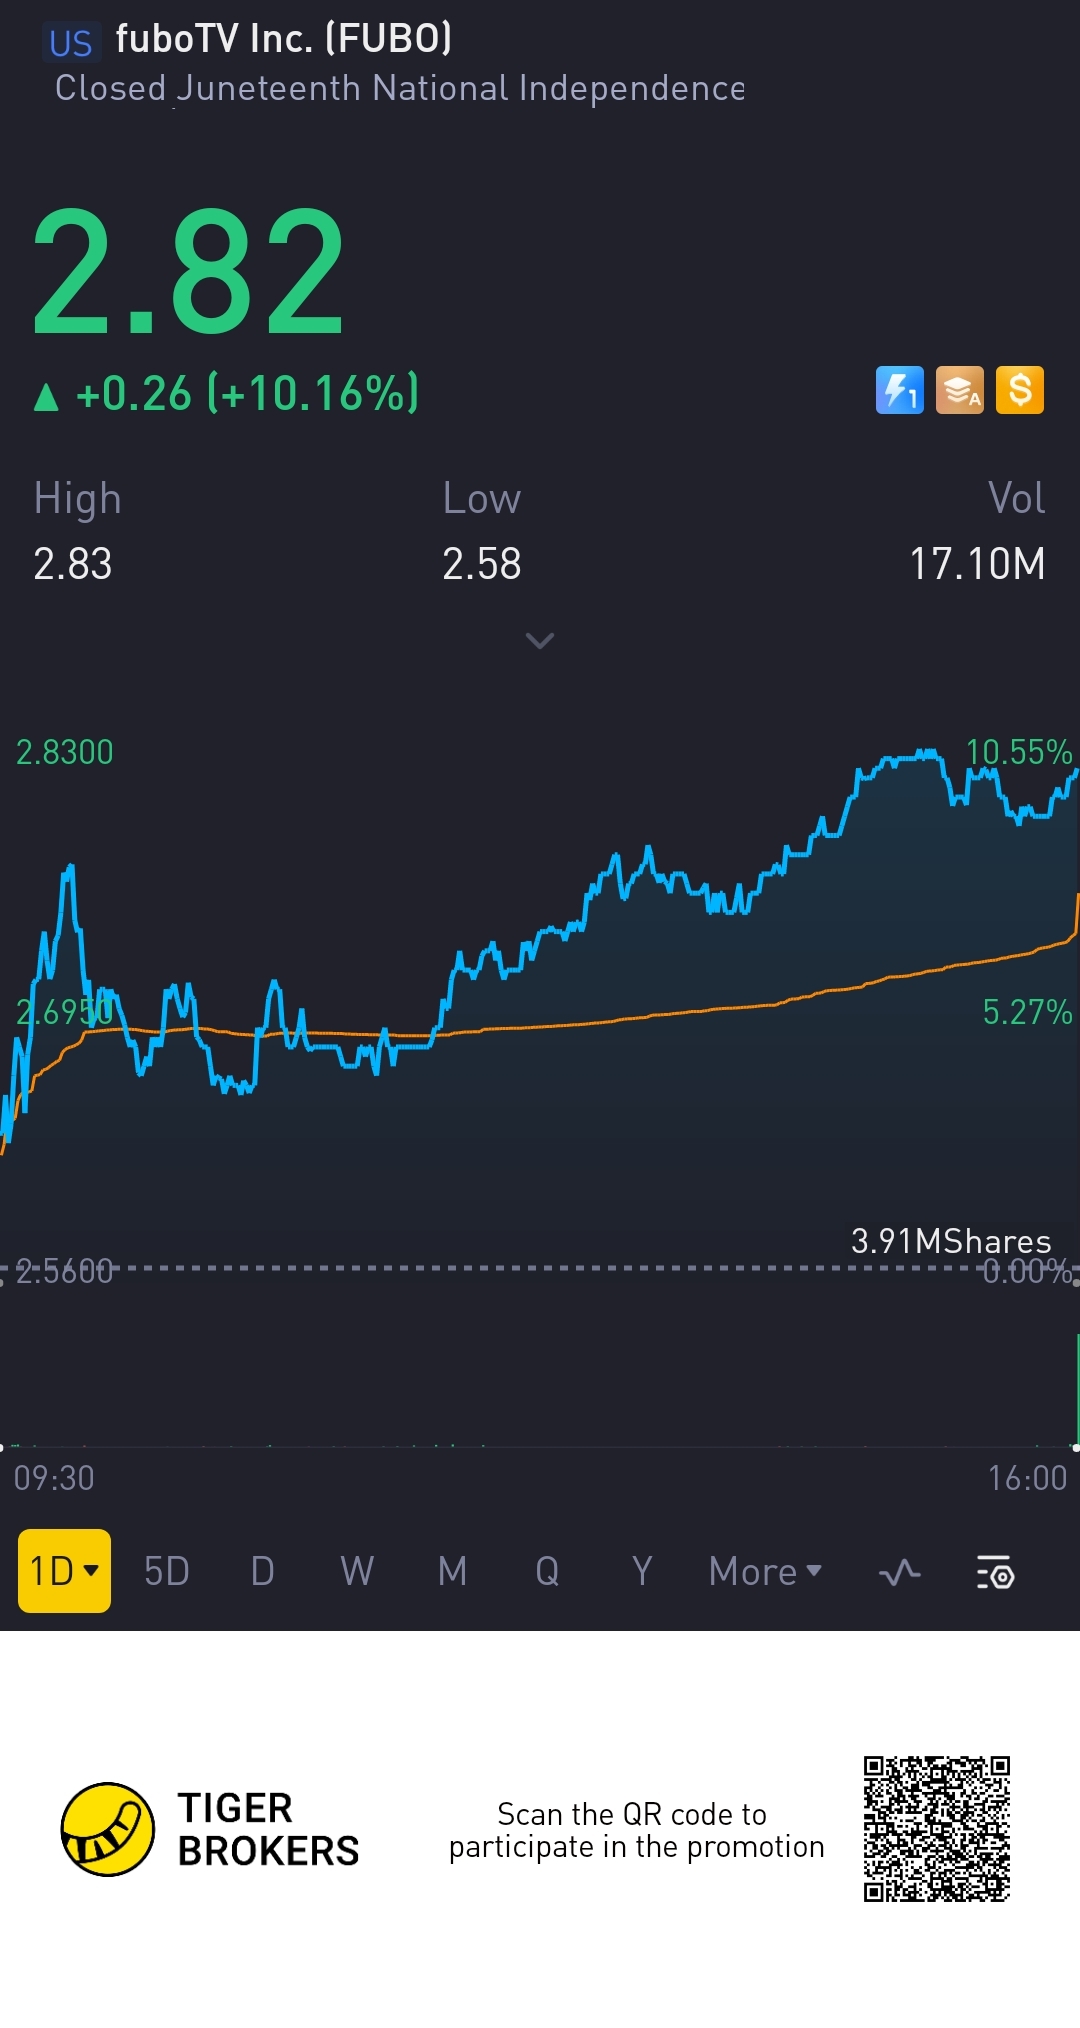The width and height of the screenshot is (1080, 2028).
Task: Open the More timeframes dropdown
Action: click(765, 1571)
